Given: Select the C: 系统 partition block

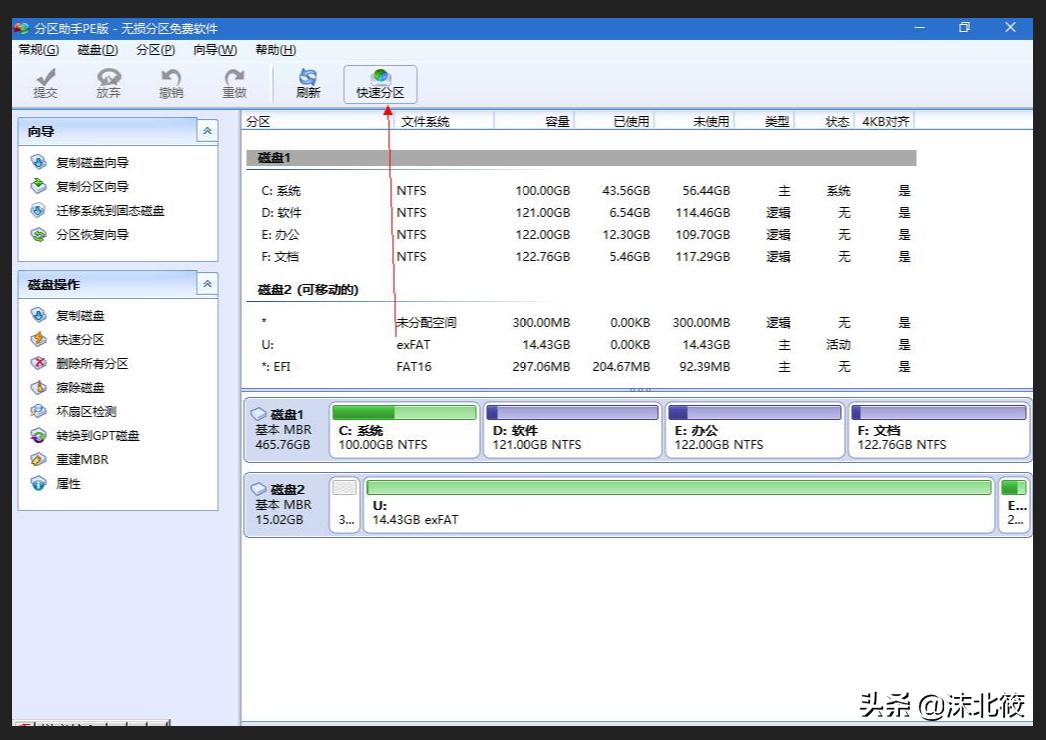Looking at the screenshot, I should point(404,430).
